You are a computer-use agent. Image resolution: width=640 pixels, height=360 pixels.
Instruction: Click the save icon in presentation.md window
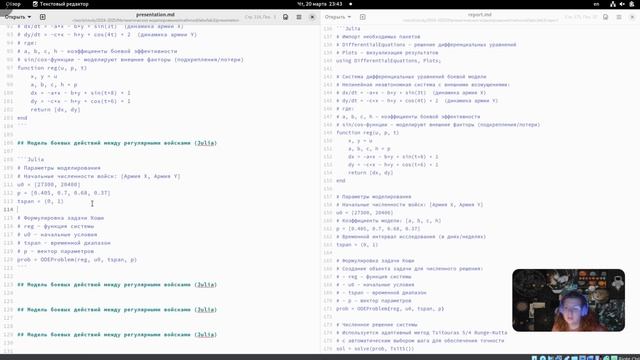[x=286, y=17]
